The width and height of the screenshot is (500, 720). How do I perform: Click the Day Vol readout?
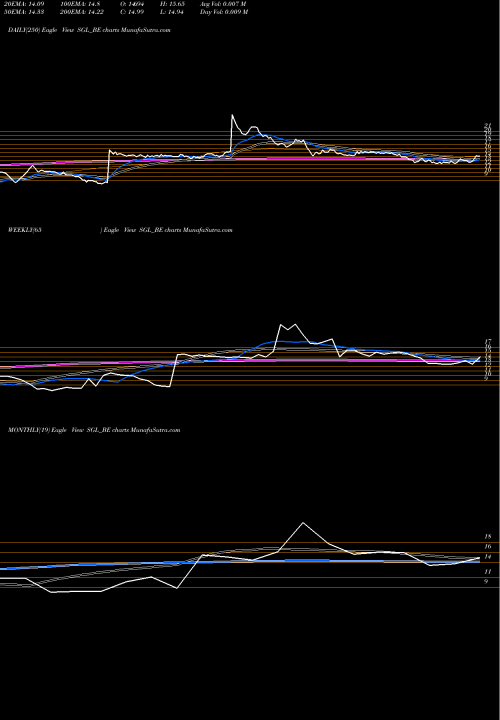(224, 12)
